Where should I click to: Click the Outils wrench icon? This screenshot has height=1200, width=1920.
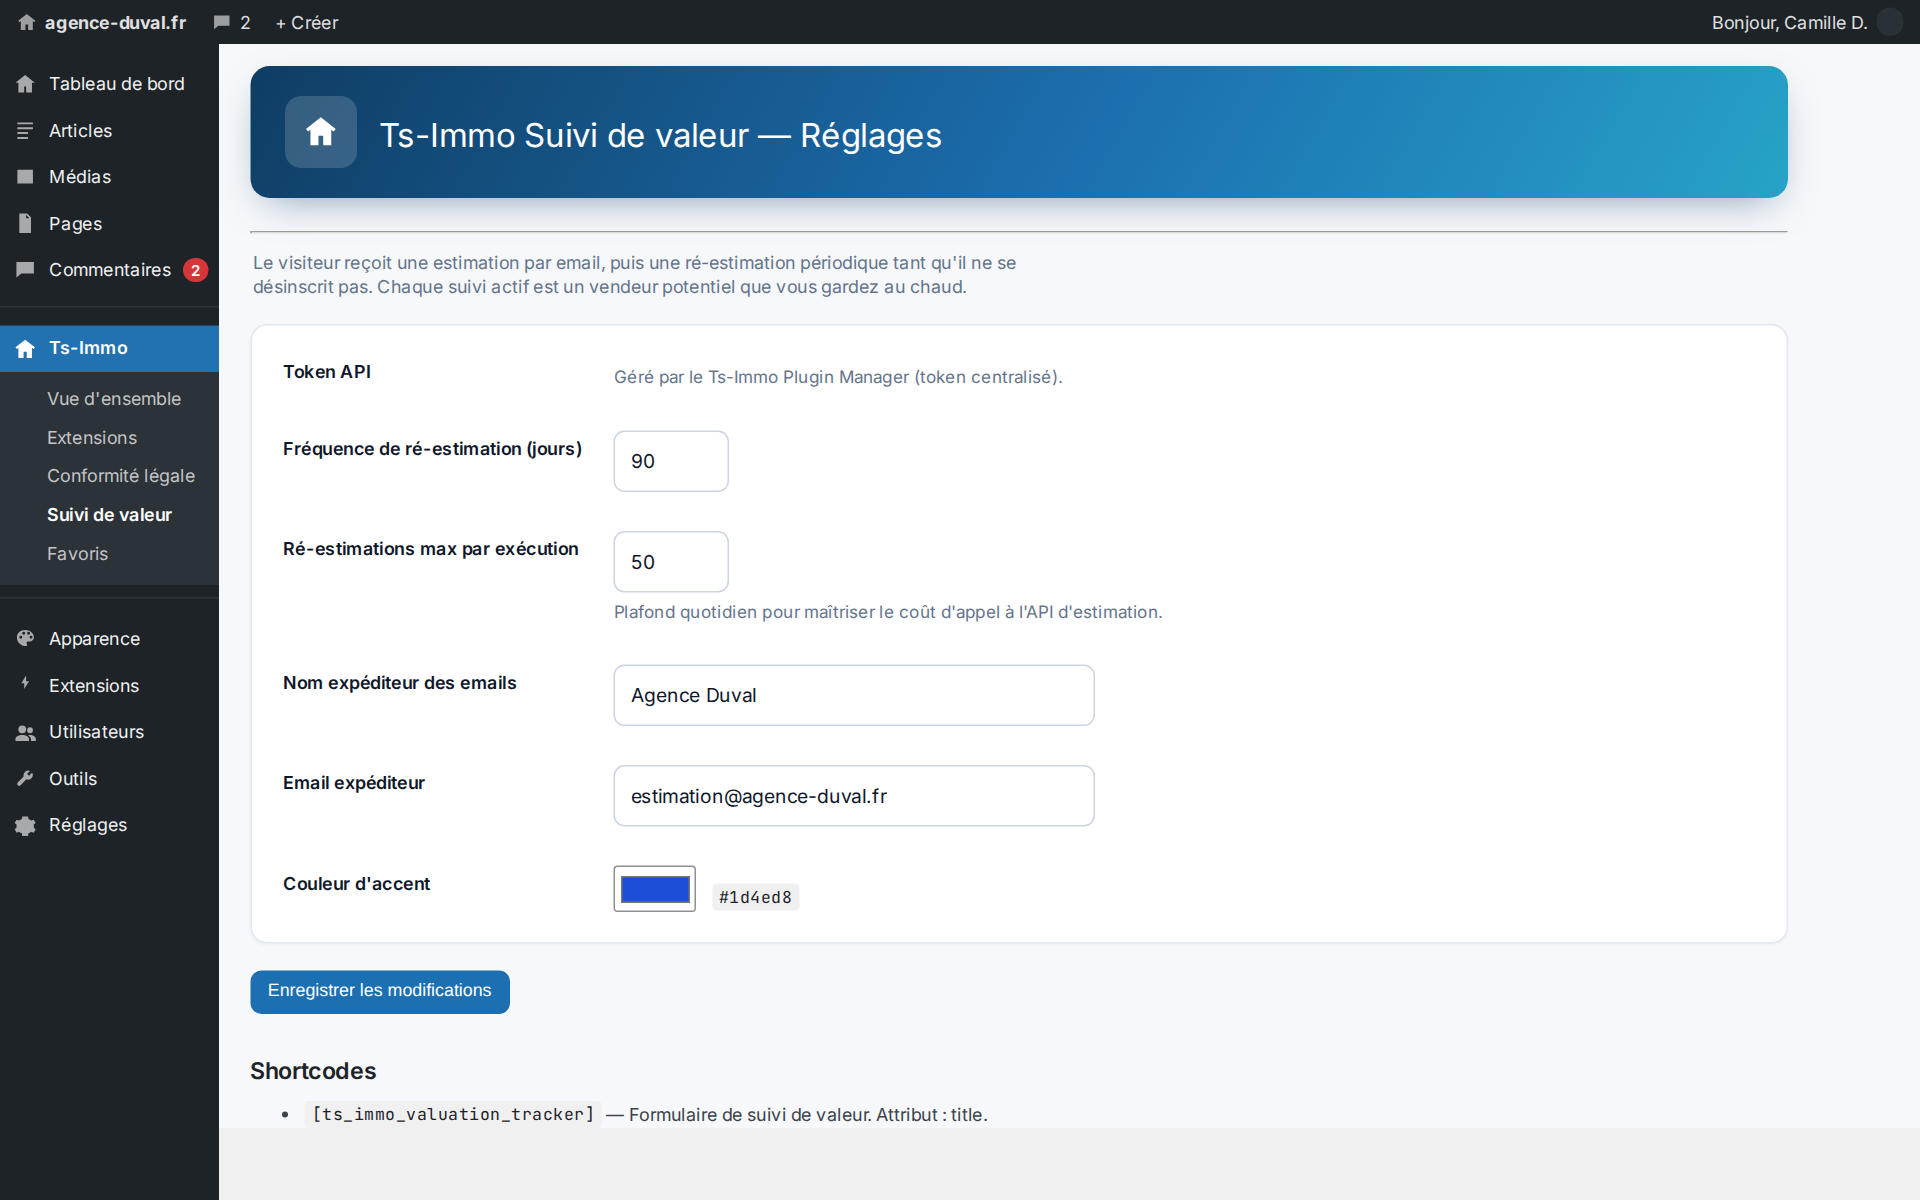pos(25,778)
